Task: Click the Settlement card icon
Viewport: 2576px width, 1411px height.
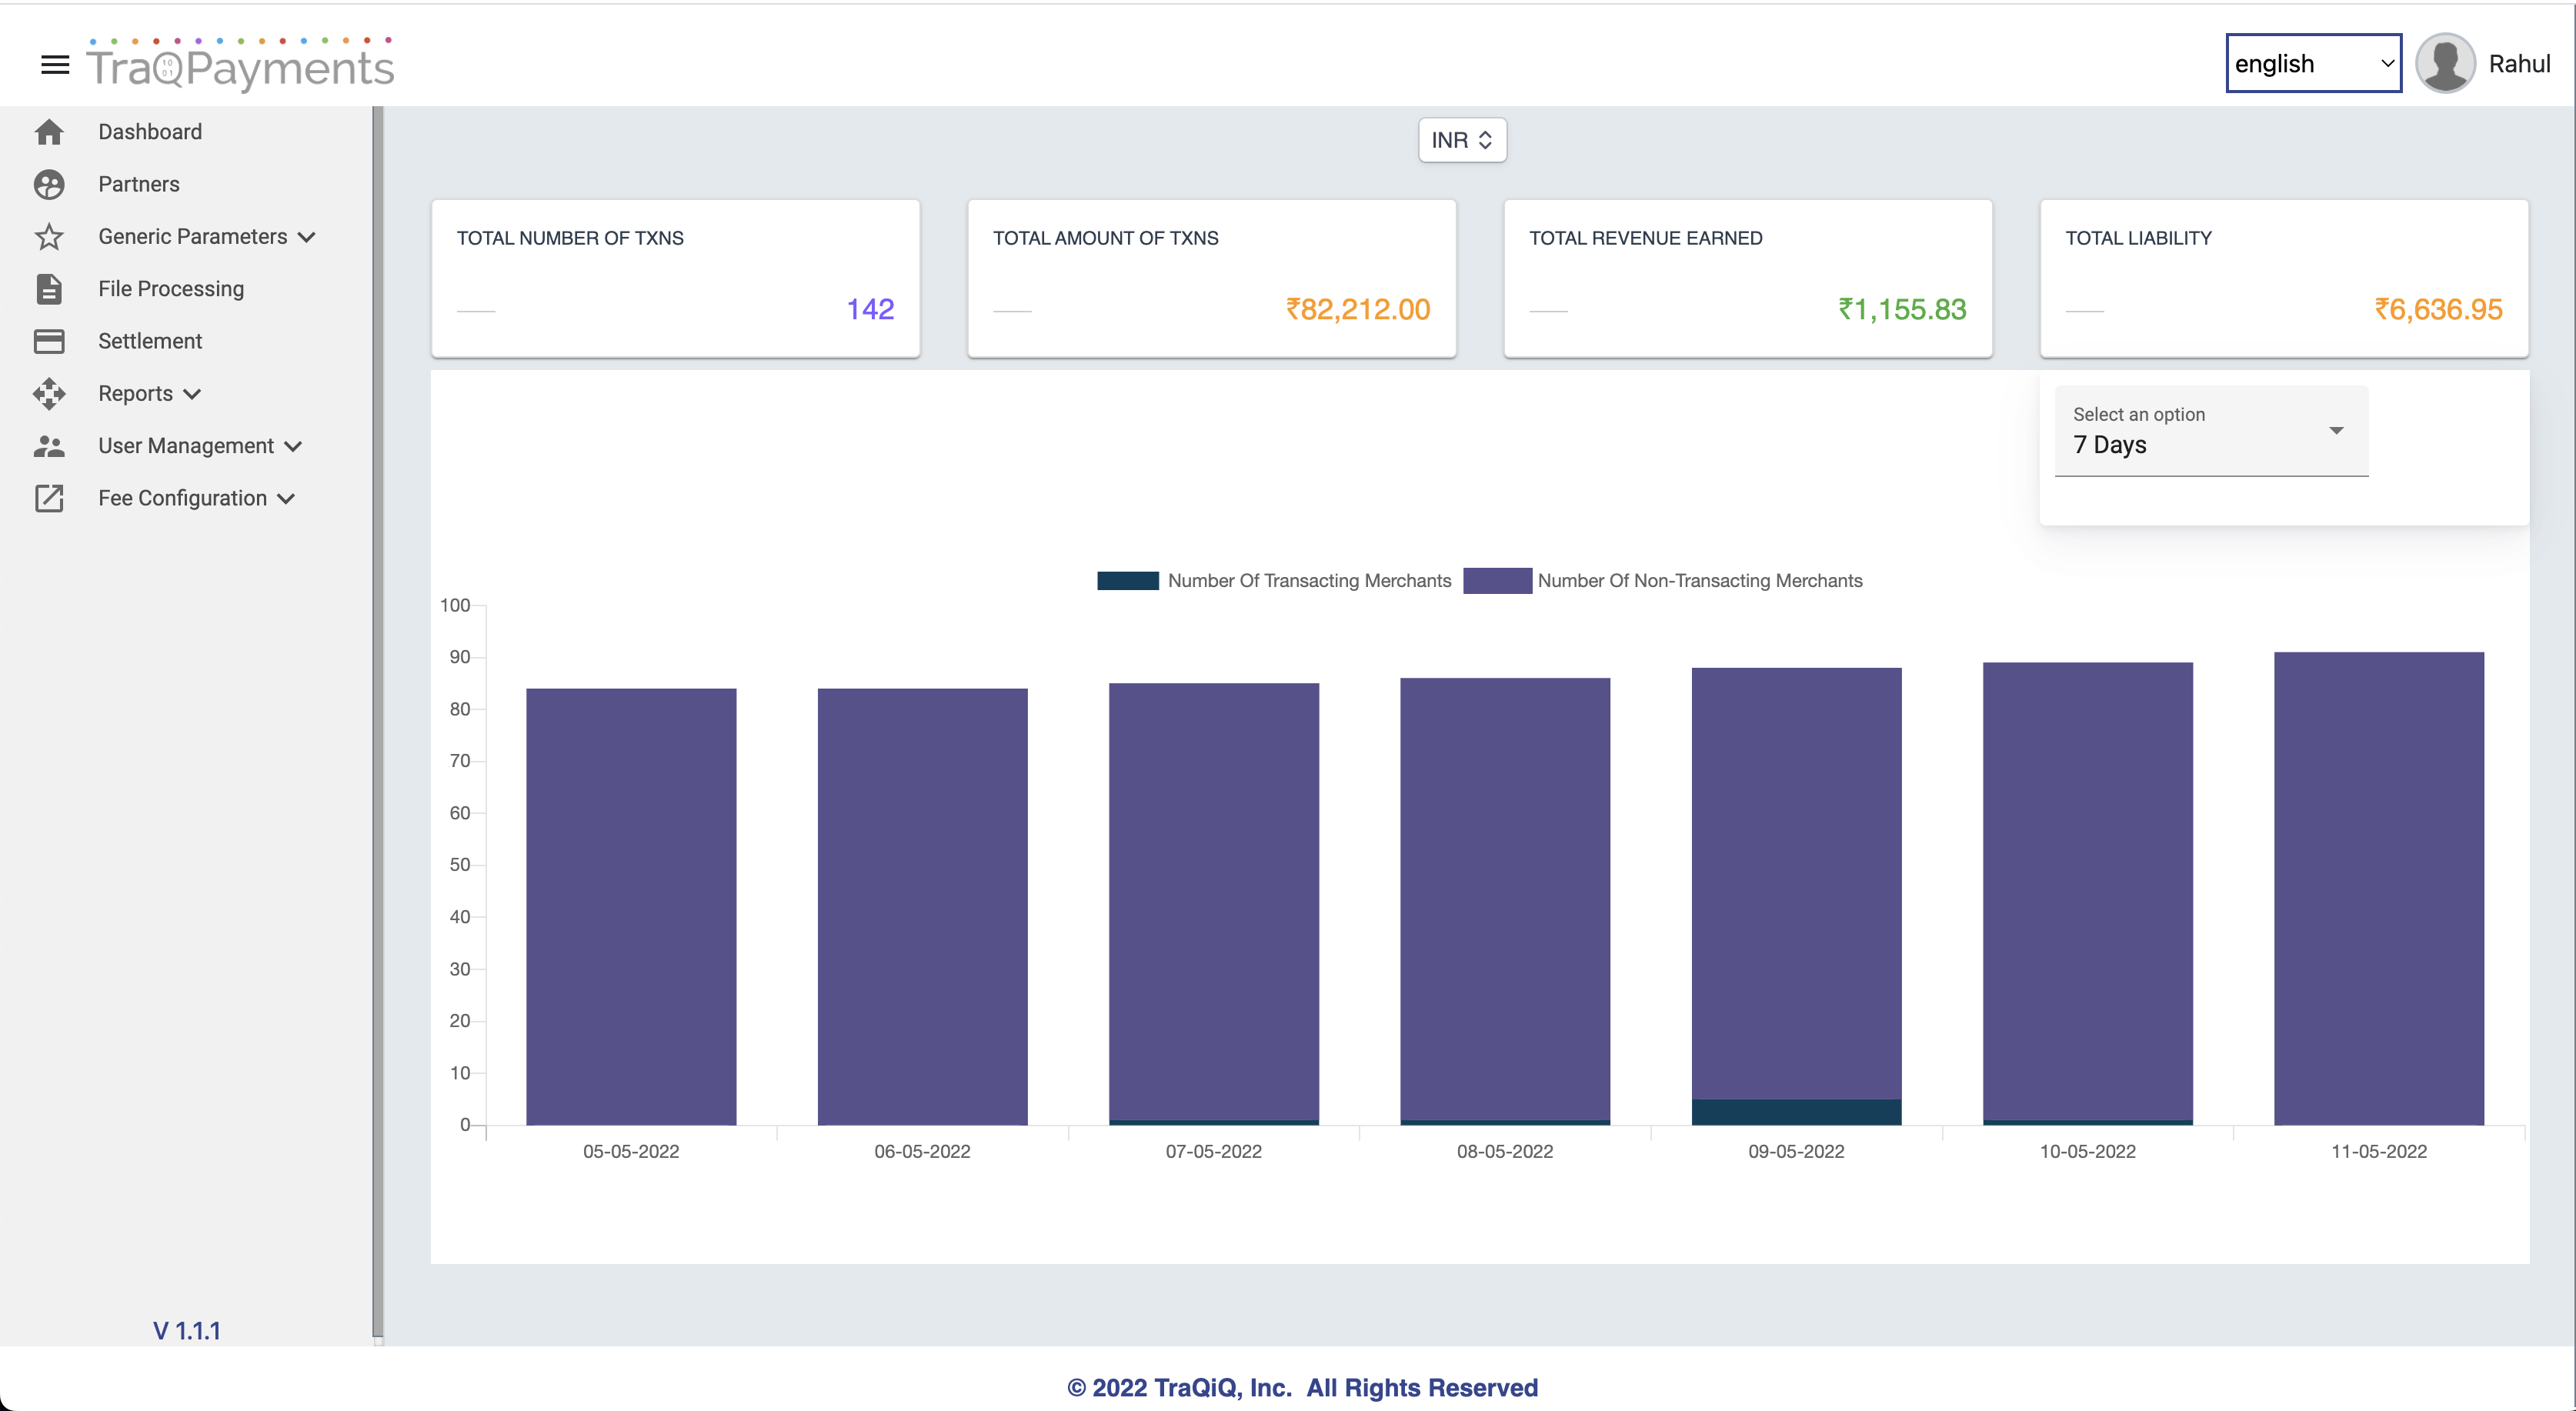Action: [x=49, y=341]
